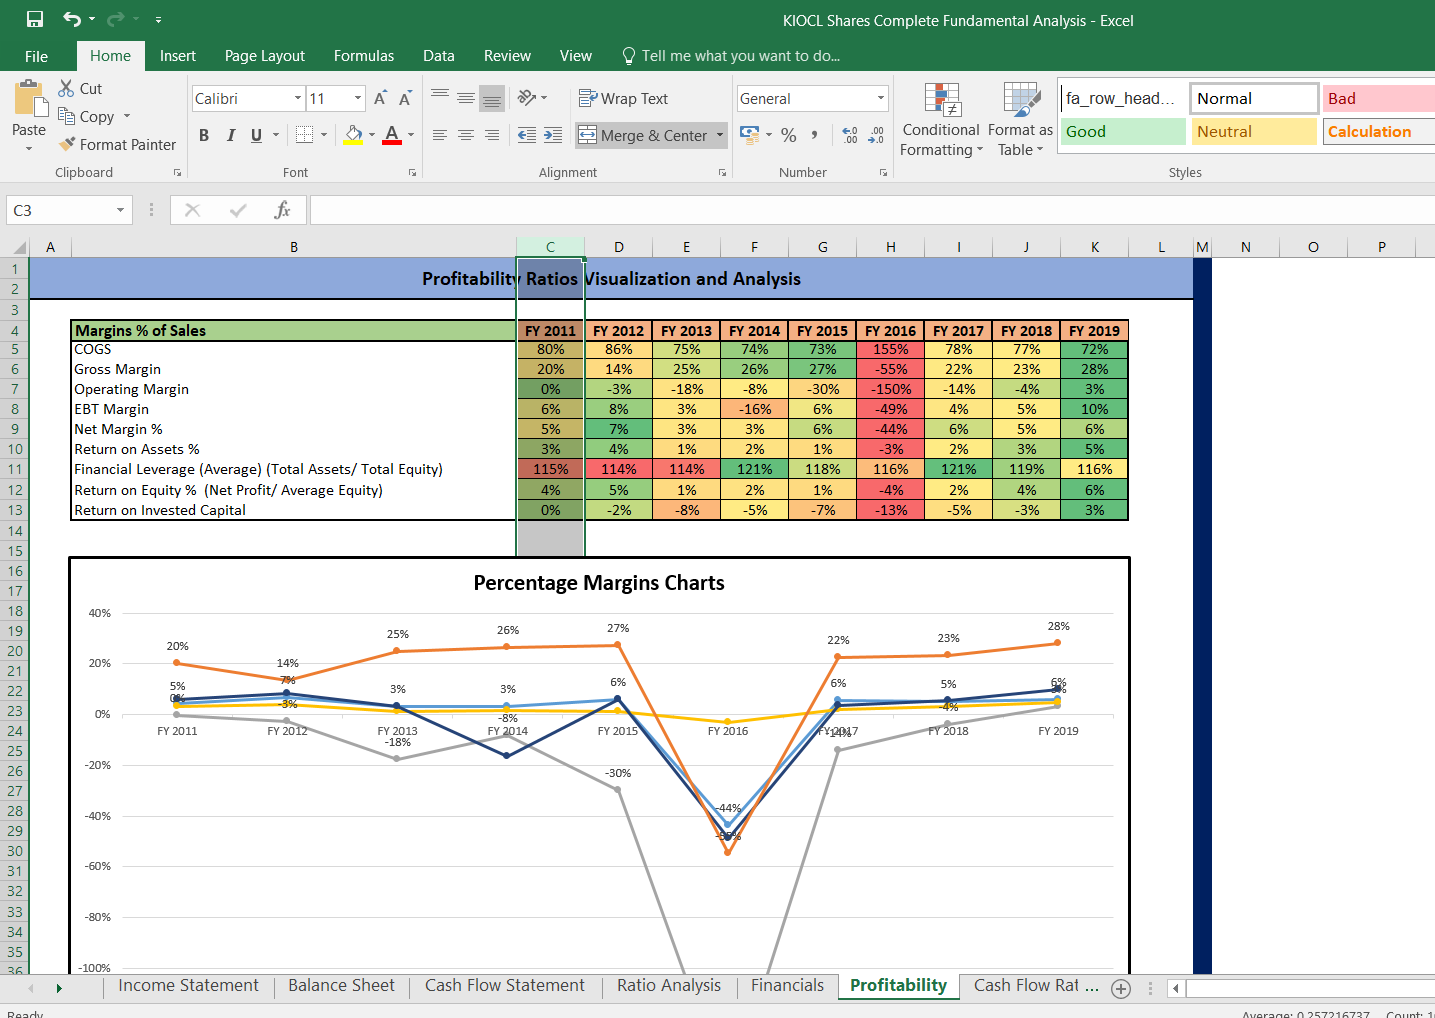Switch to the Insert ribbon tab
Image resolution: width=1435 pixels, height=1018 pixels.
tap(178, 56)
